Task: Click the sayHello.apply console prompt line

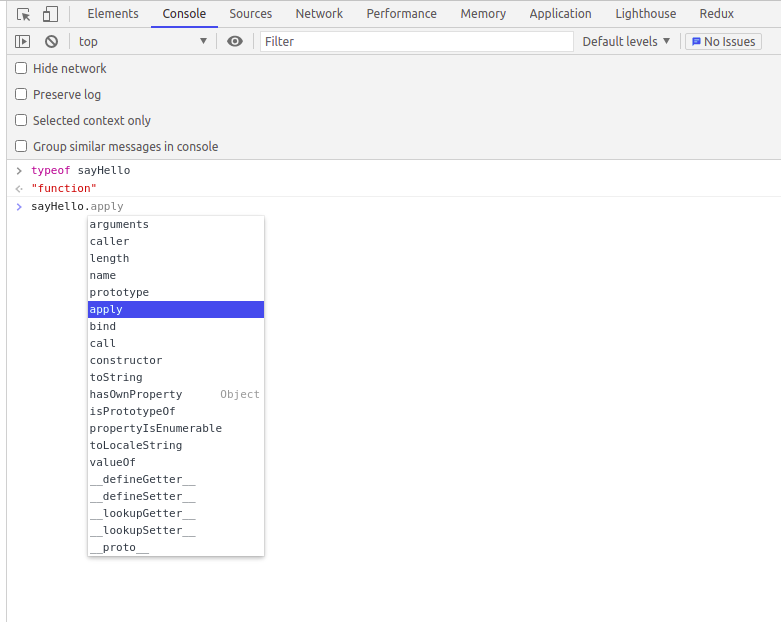Action: (77, 206)
